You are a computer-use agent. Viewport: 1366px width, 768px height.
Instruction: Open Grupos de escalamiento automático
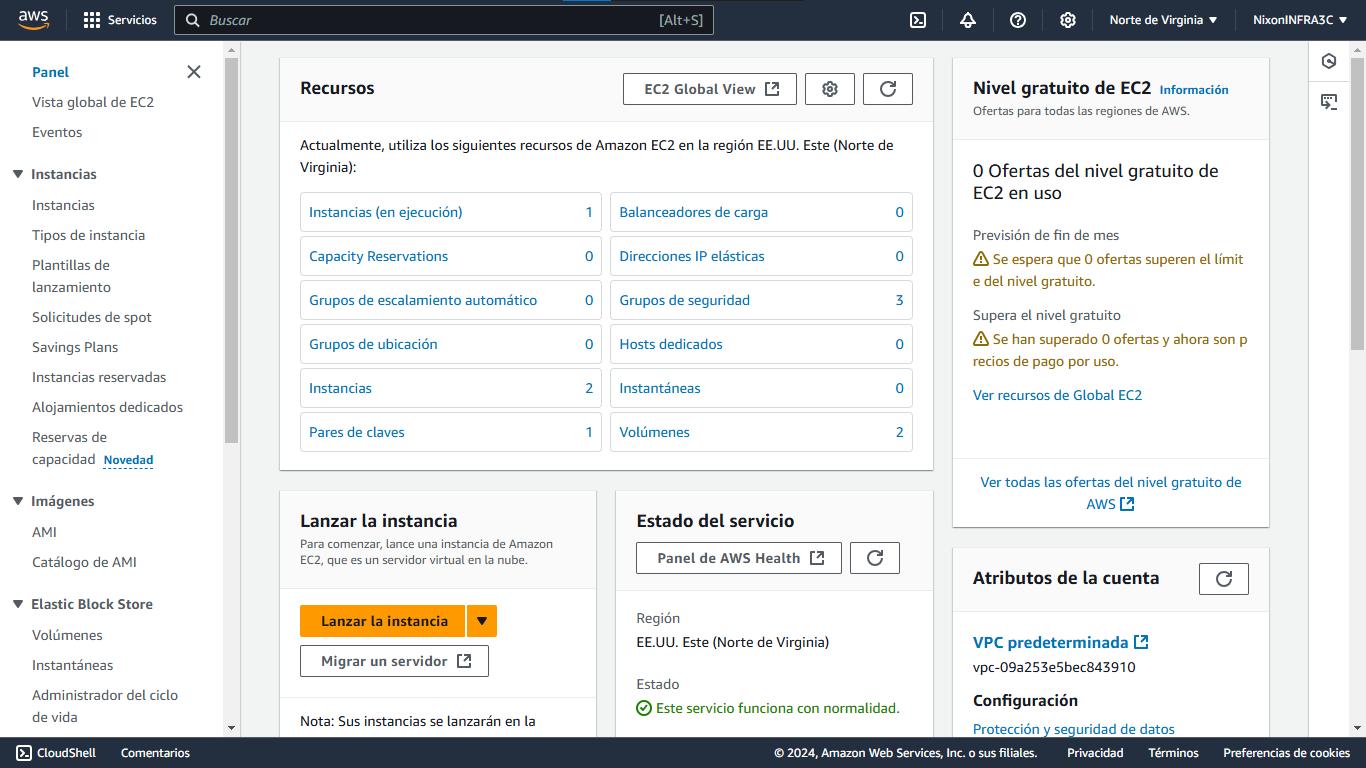pos(423,300)
